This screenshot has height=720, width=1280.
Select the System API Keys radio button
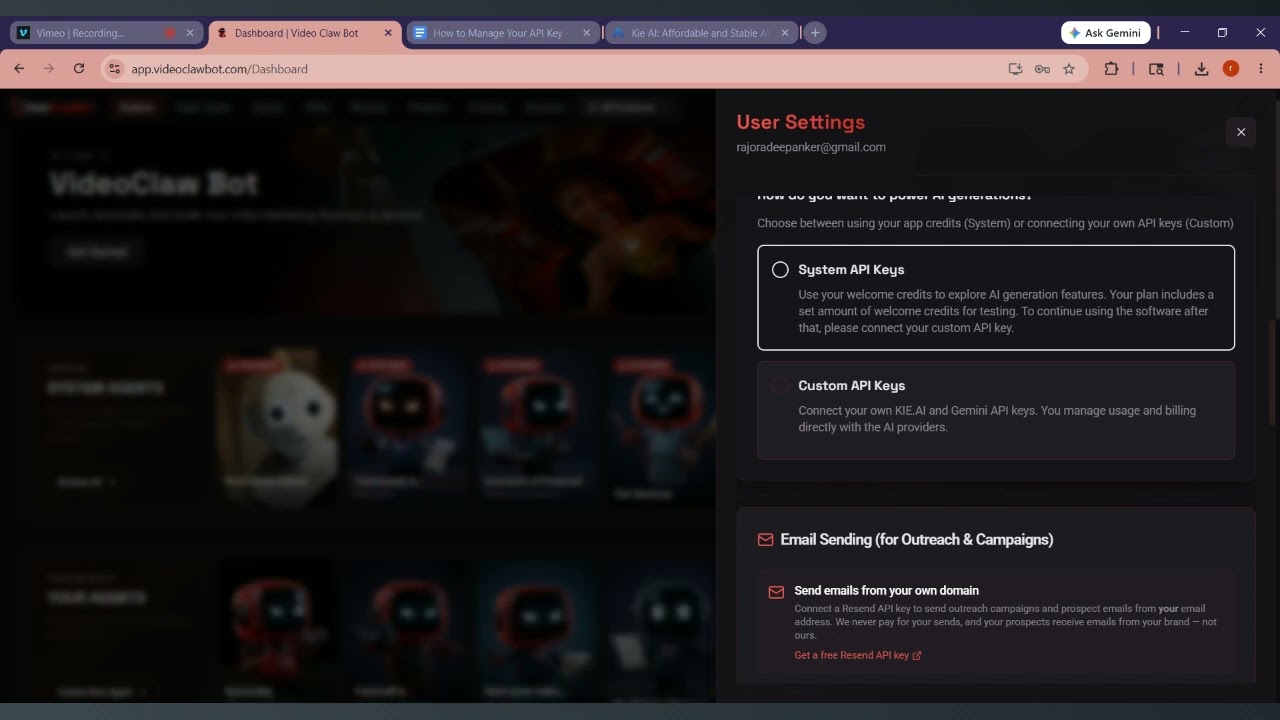click(780, 270)
